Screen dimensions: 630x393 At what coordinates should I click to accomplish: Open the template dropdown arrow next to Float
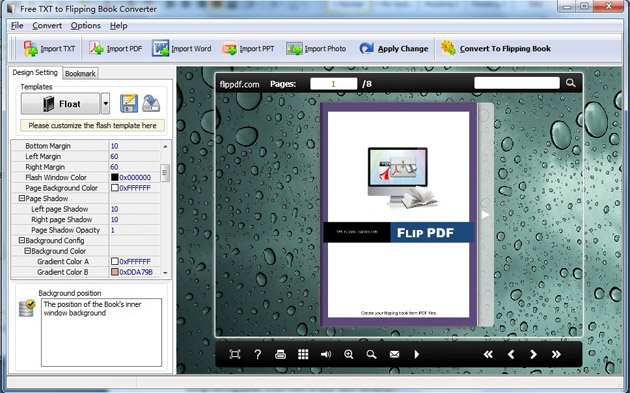click(105, 104)
